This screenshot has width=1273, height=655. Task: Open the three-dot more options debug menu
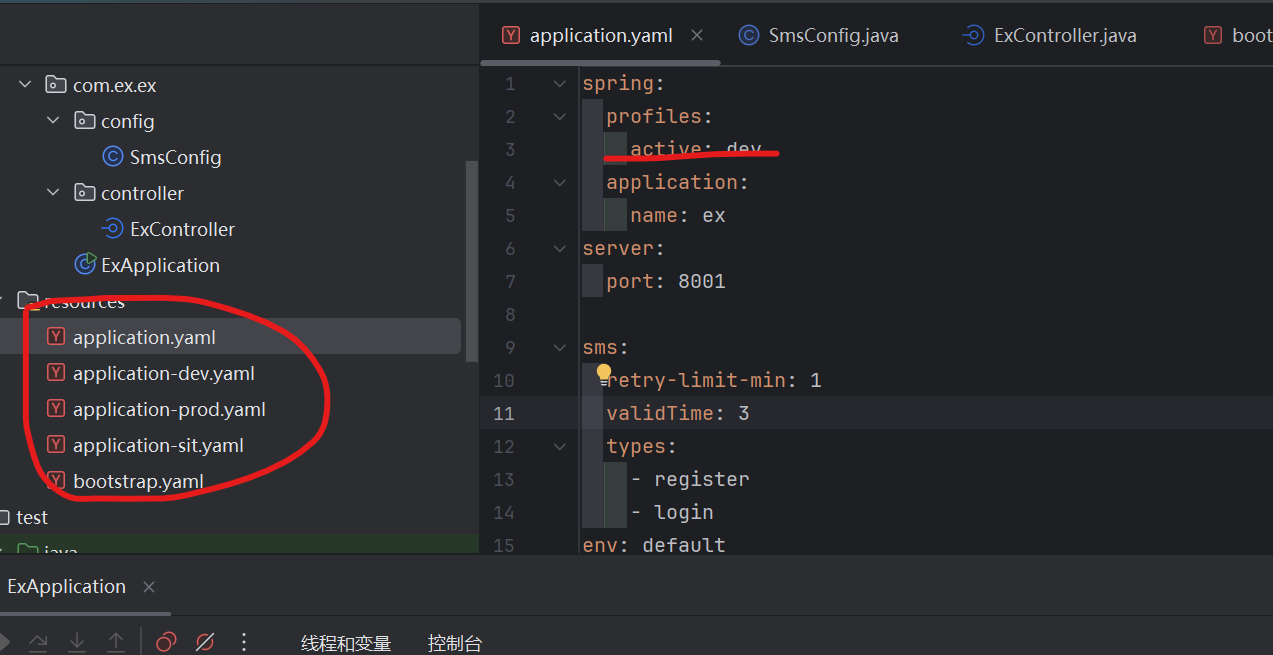[x=243, y=641]
